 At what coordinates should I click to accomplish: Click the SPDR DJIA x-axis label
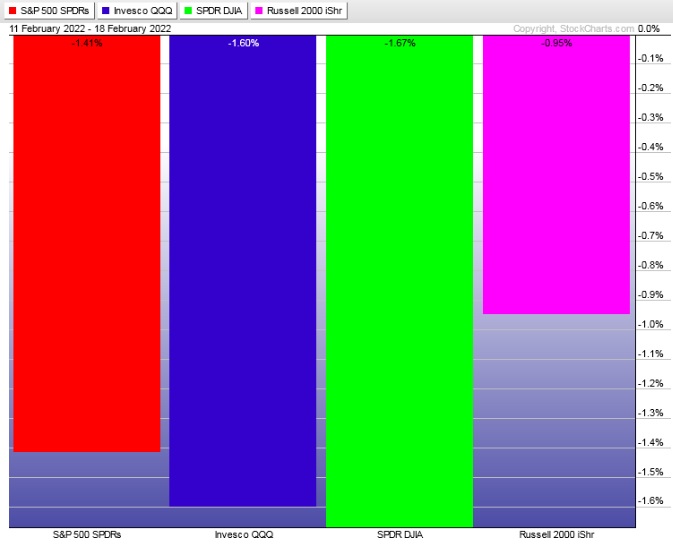point(400,535)
